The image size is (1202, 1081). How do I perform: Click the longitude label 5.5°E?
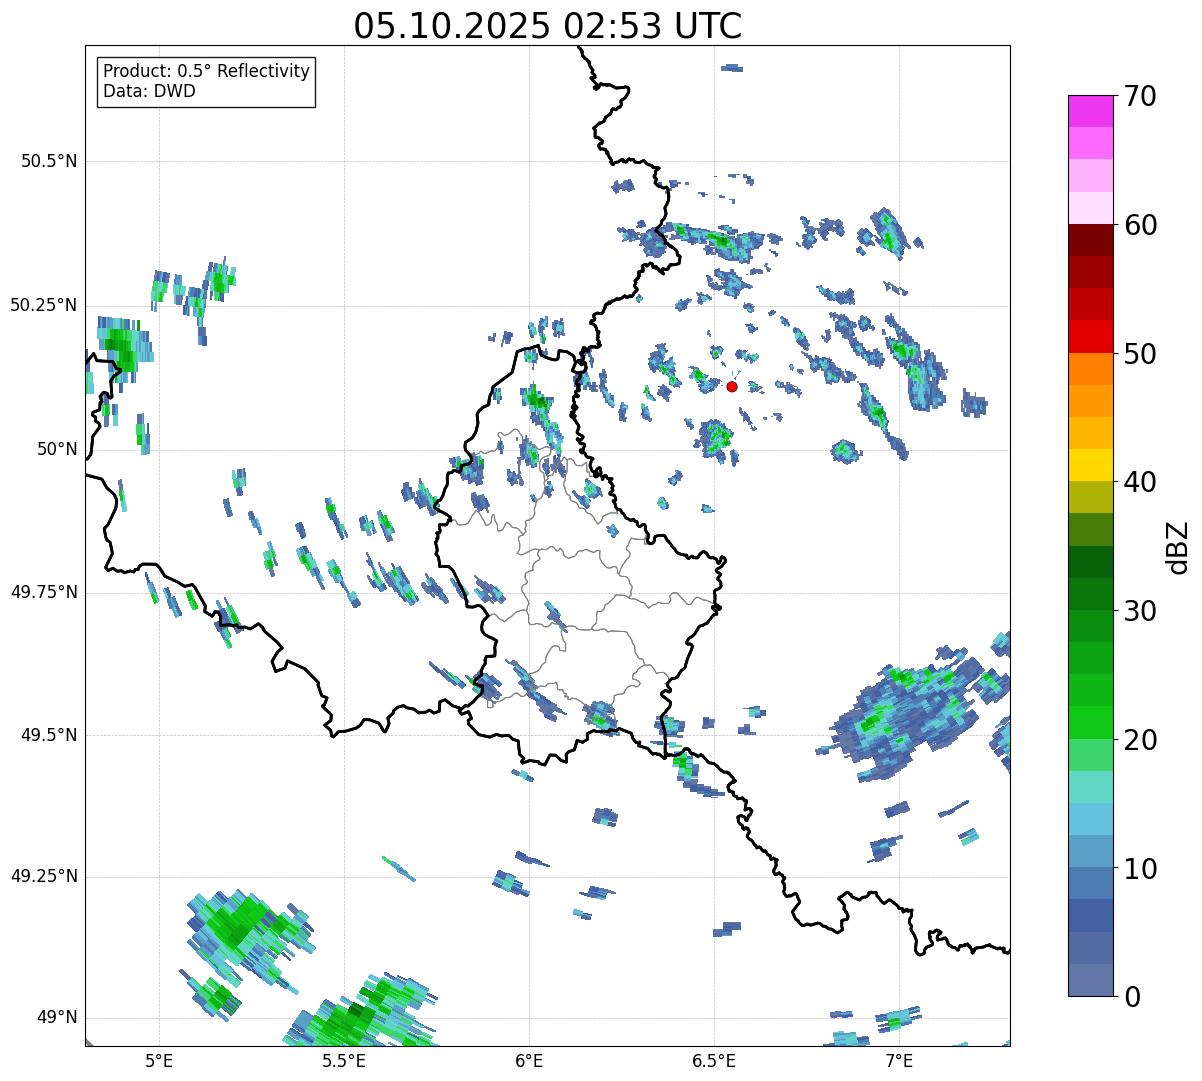coord(344,1062)
